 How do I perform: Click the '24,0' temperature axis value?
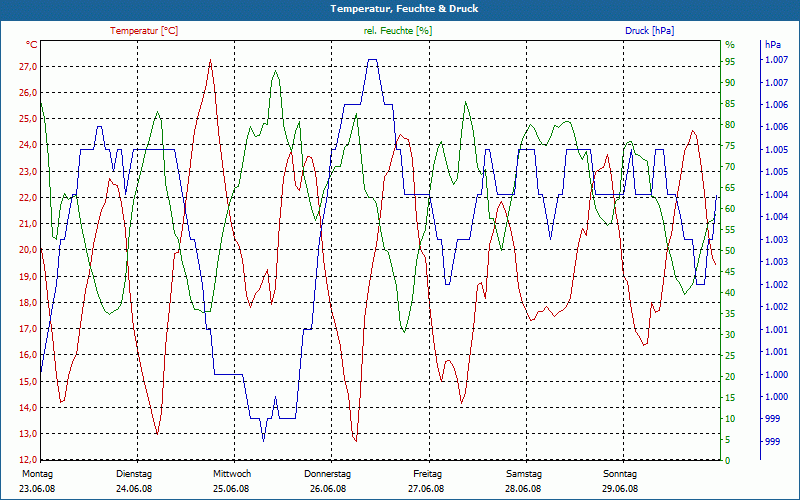[28, 145]
